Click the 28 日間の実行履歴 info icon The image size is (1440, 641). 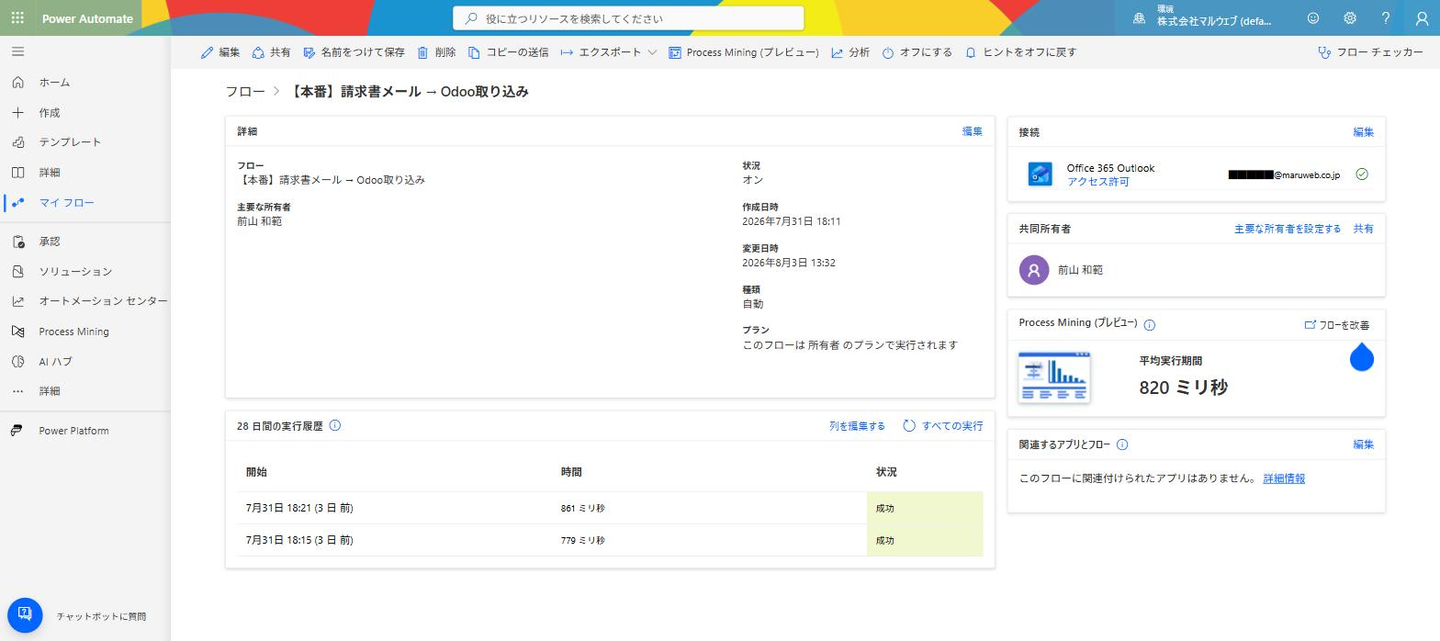coord(335,425)
